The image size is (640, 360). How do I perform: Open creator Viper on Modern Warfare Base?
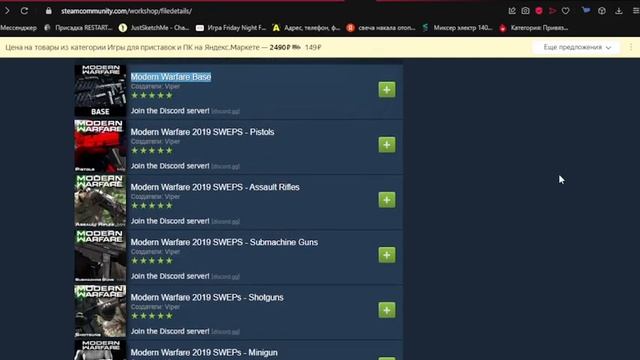click(x=172, y=87)
